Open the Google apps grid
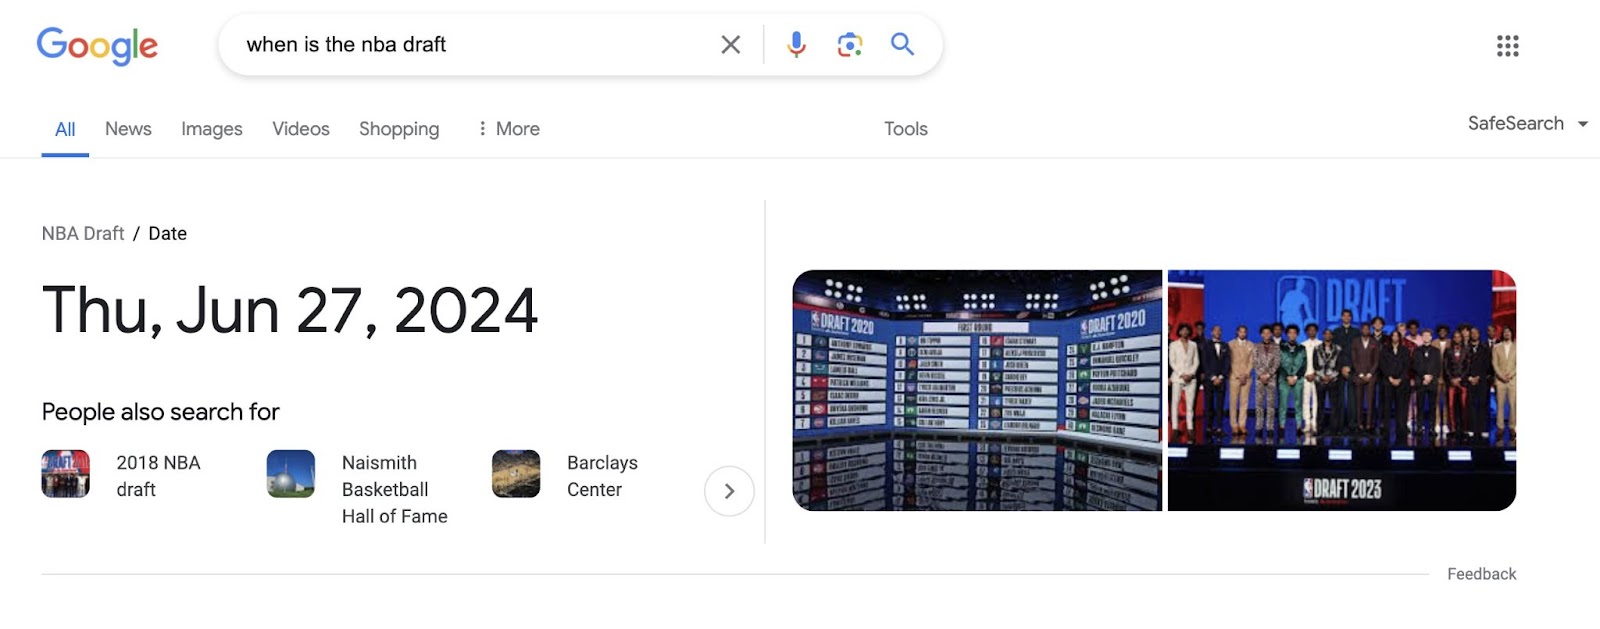Image resolution: width=1600 pixels, height=629 pixels. [x=1507, y=46]
